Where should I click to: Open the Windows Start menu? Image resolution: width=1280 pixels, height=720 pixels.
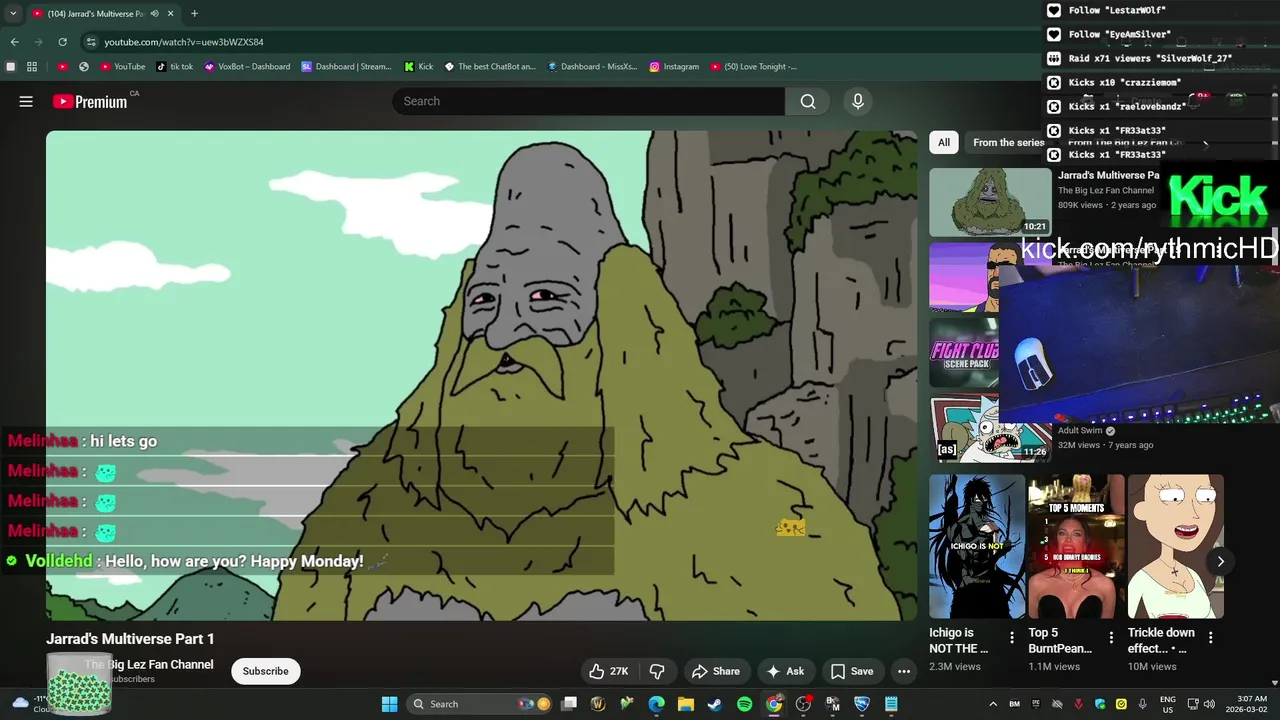(389, 704)
